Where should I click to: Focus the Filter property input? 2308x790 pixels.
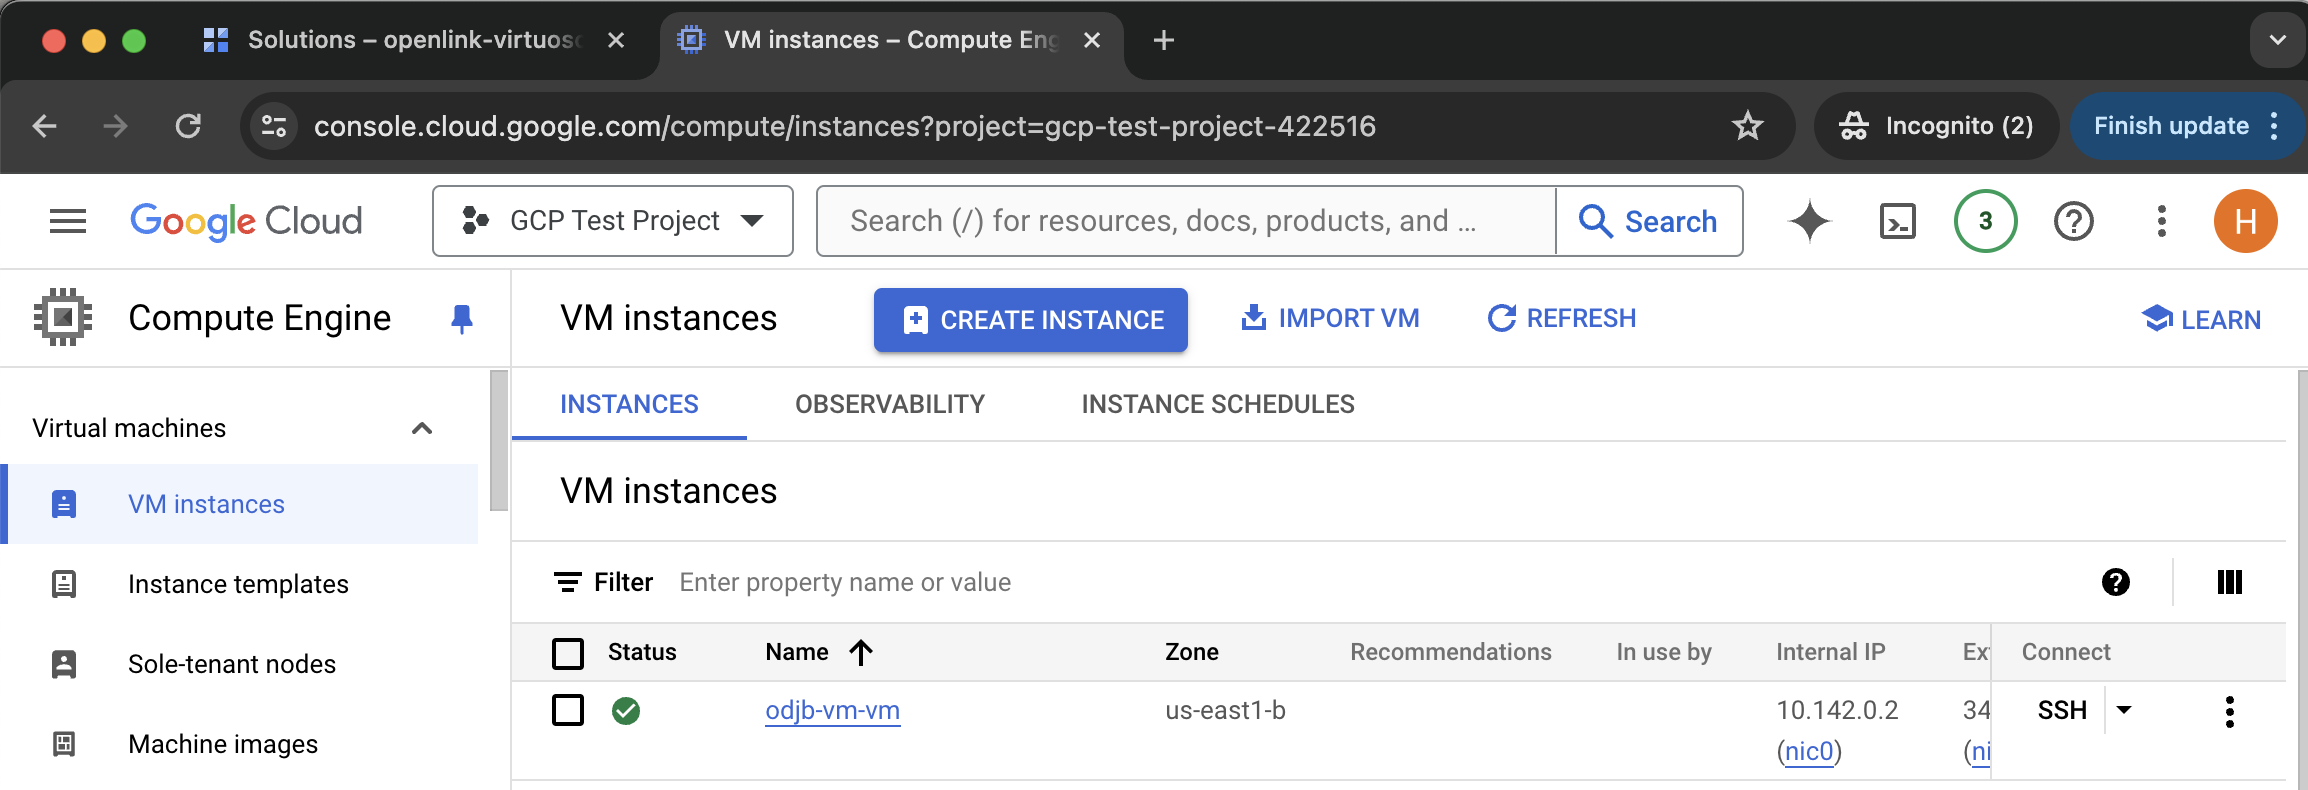tap(1380, 582)
